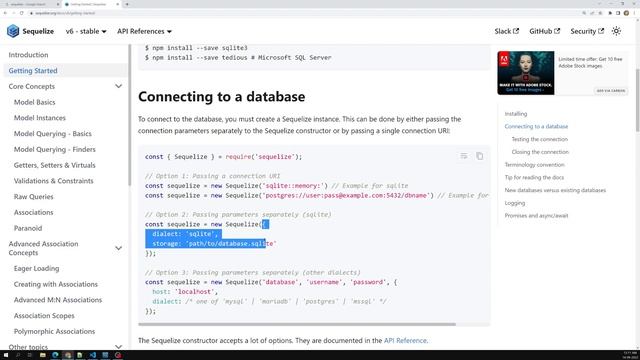Open Windows taskbar search

coord(18,355)
